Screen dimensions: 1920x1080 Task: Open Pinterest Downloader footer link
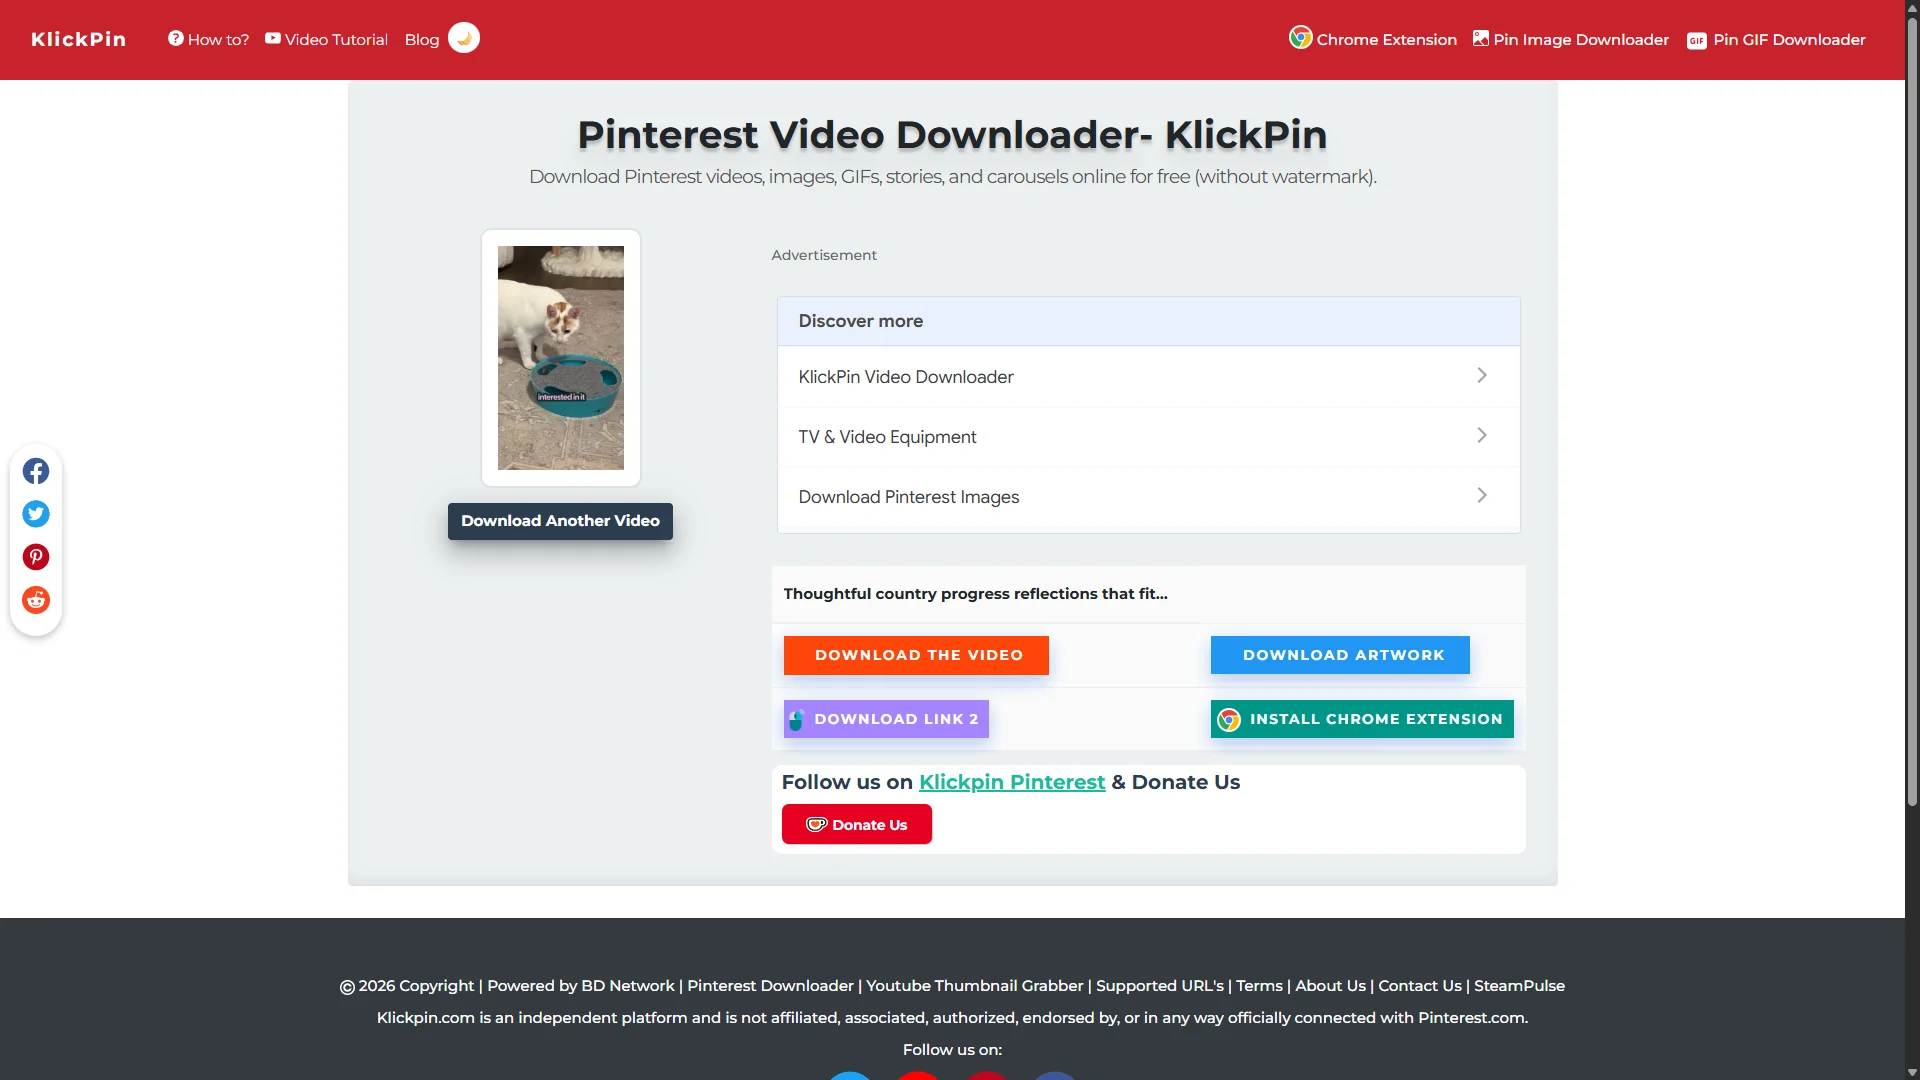click(770, 986)
